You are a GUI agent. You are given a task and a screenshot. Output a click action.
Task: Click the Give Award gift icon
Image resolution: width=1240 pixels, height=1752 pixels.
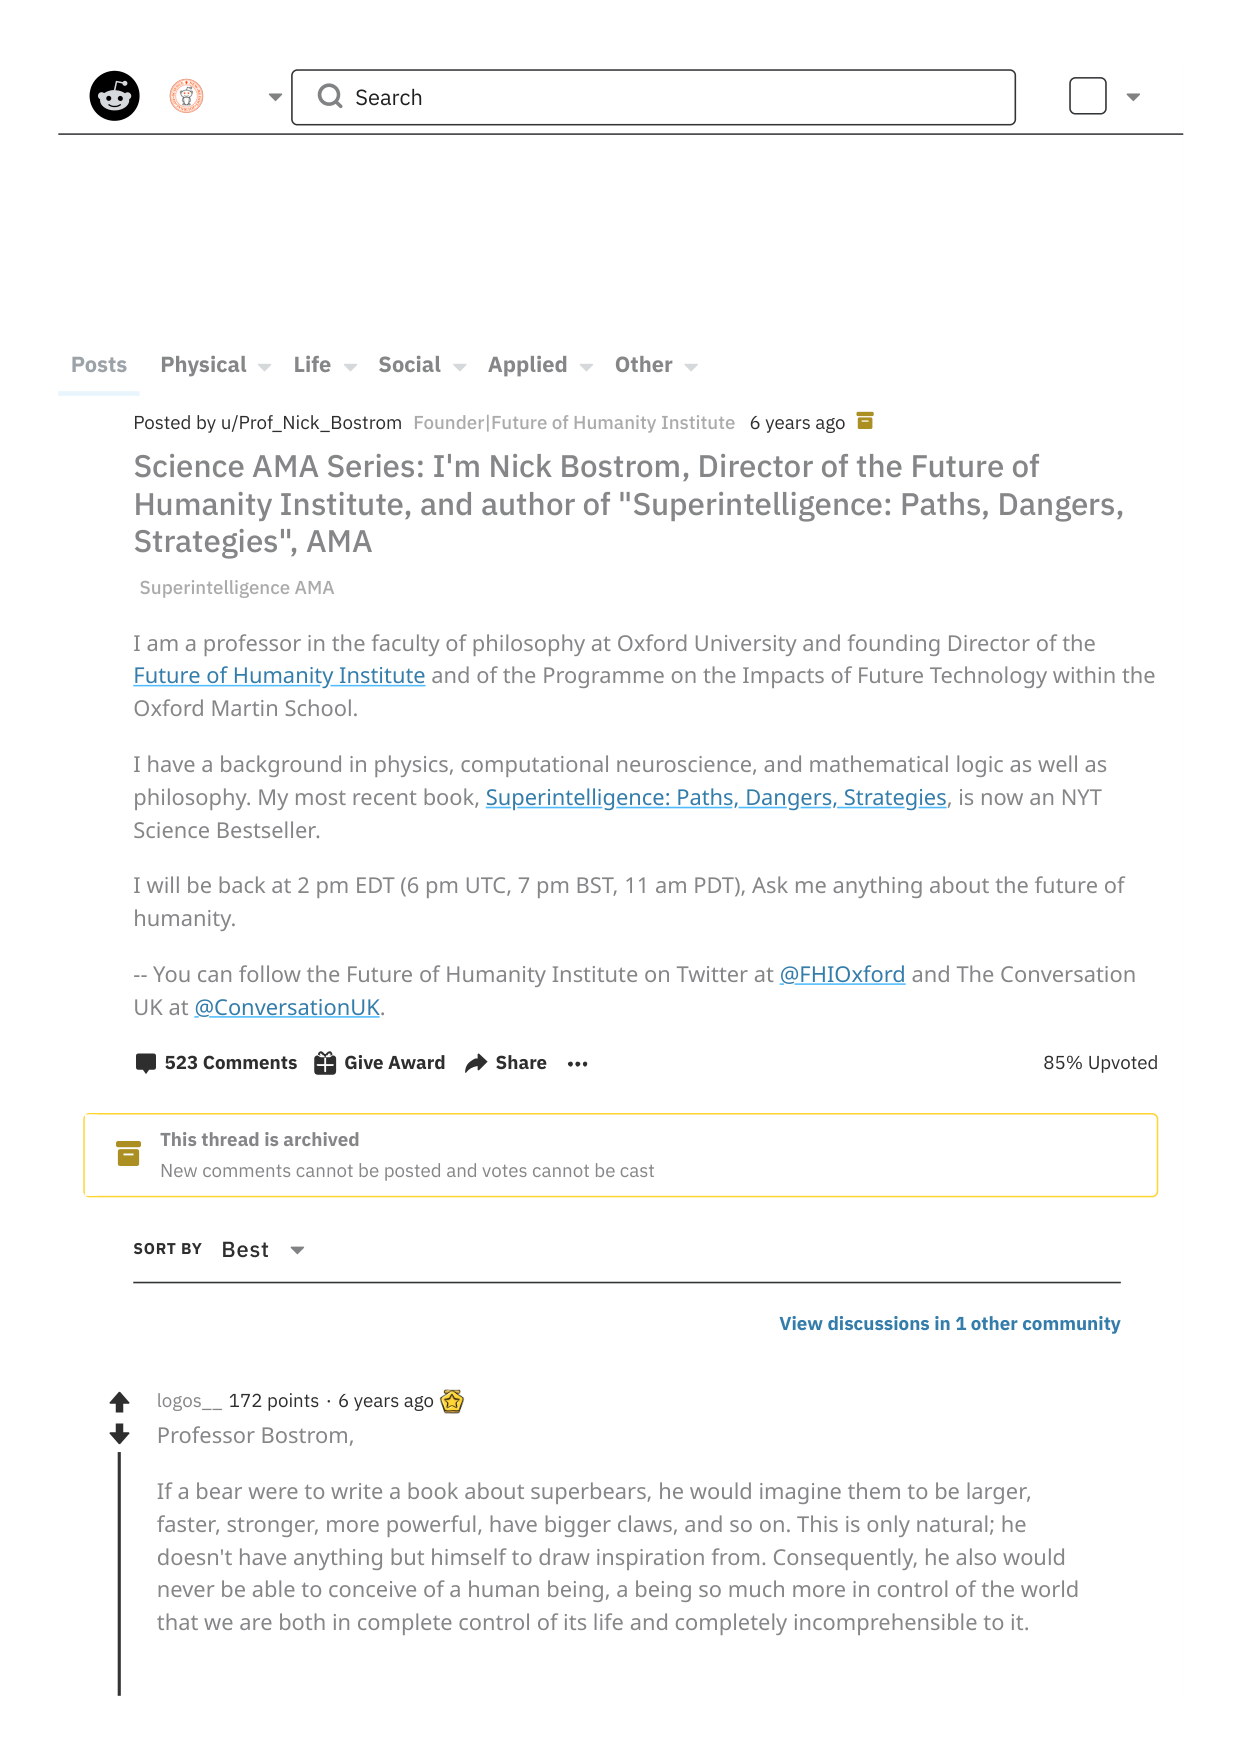tap(325, 1063)
